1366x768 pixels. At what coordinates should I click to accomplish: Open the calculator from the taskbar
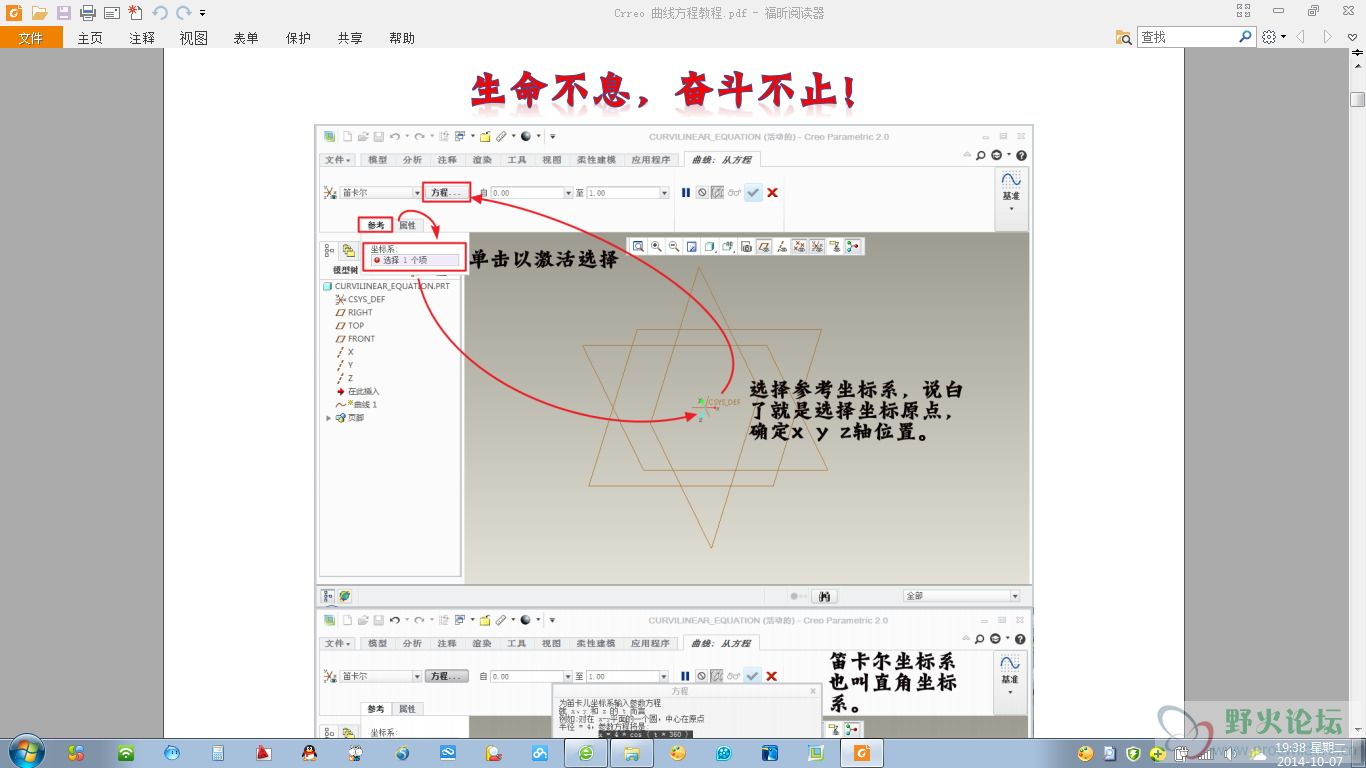217,753
